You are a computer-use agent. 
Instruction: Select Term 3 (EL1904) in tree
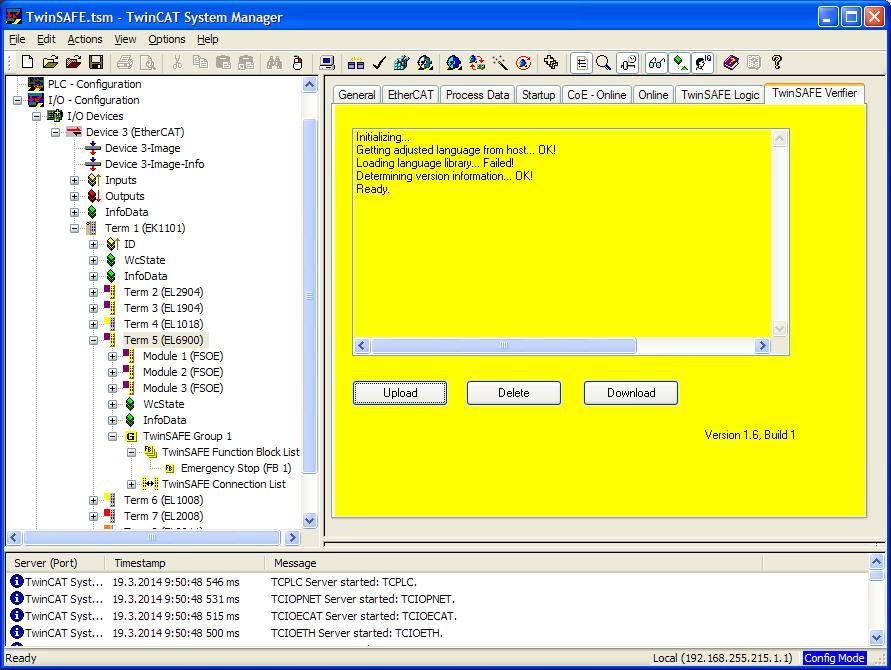164,308
